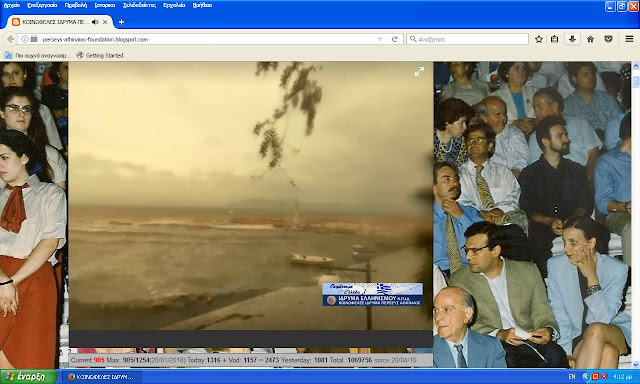The width and height of the screenshot is (640, 384).
Task: Go back with the back arrow
Action: 11,39
